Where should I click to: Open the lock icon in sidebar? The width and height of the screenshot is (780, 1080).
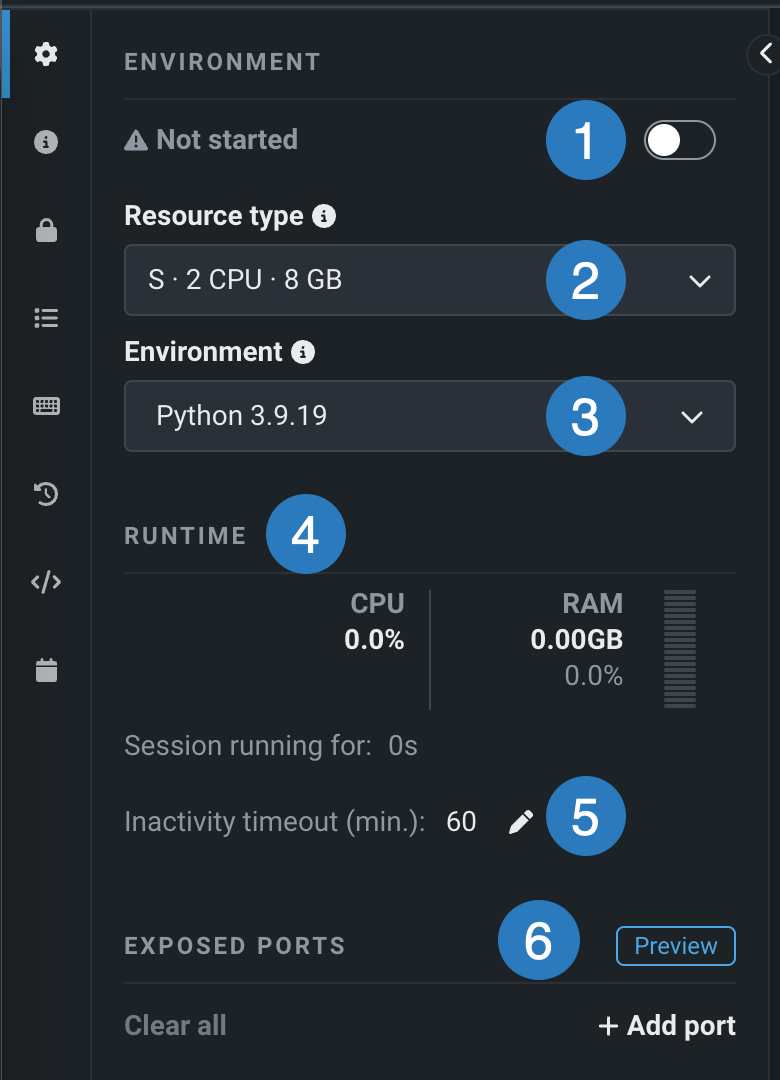tap(46, 231)
